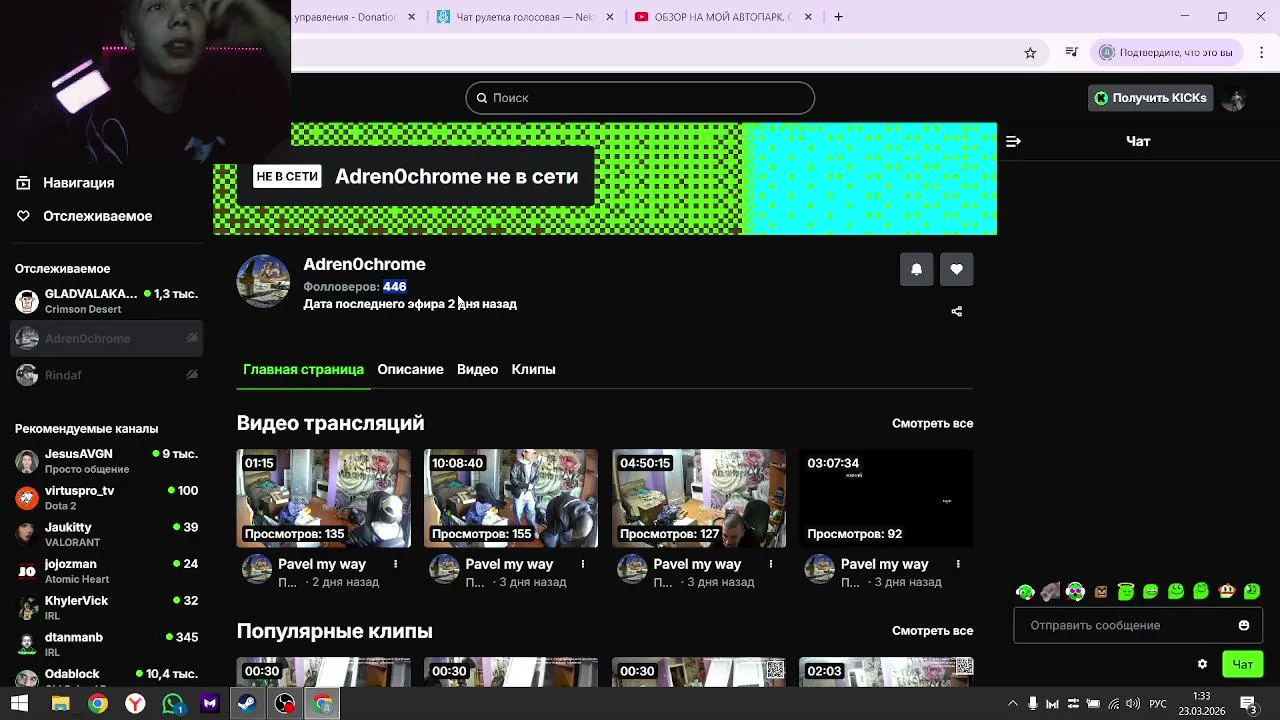The width and height of the screenshot is (1280, 720).
Task: Click the share icon below follow button
Action: tap(957, 311)
